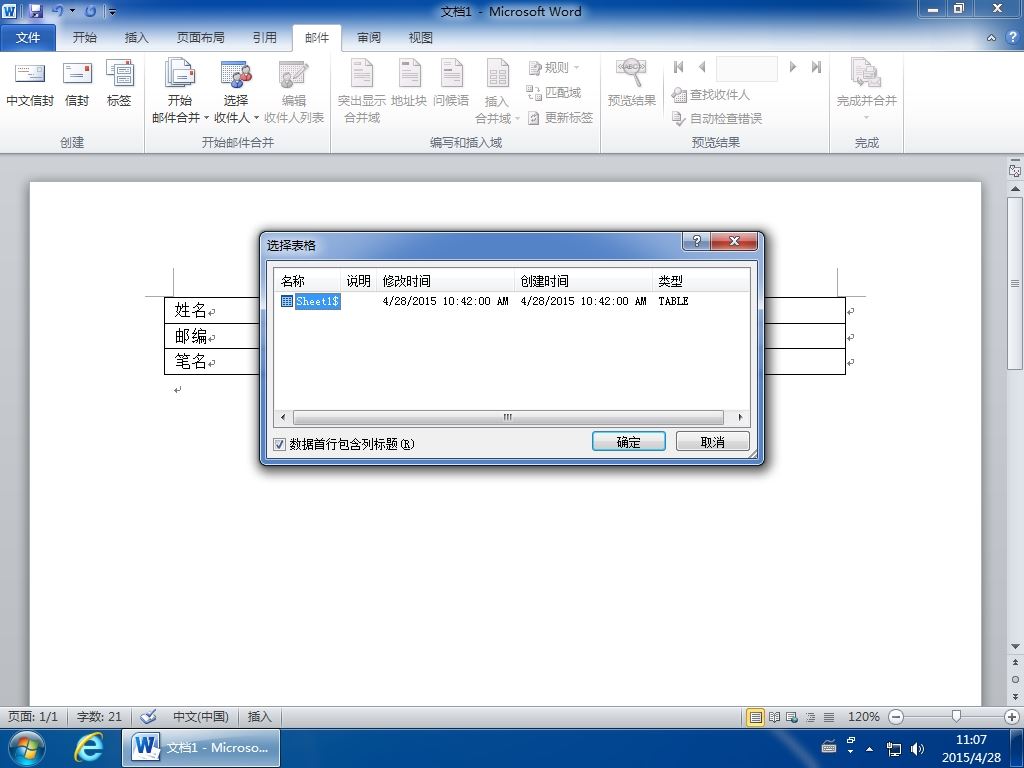Image resolution: width=1024 pixels, height=768 pixels.
Task: Go to first record arrow
Action: [x=679, y=67]
